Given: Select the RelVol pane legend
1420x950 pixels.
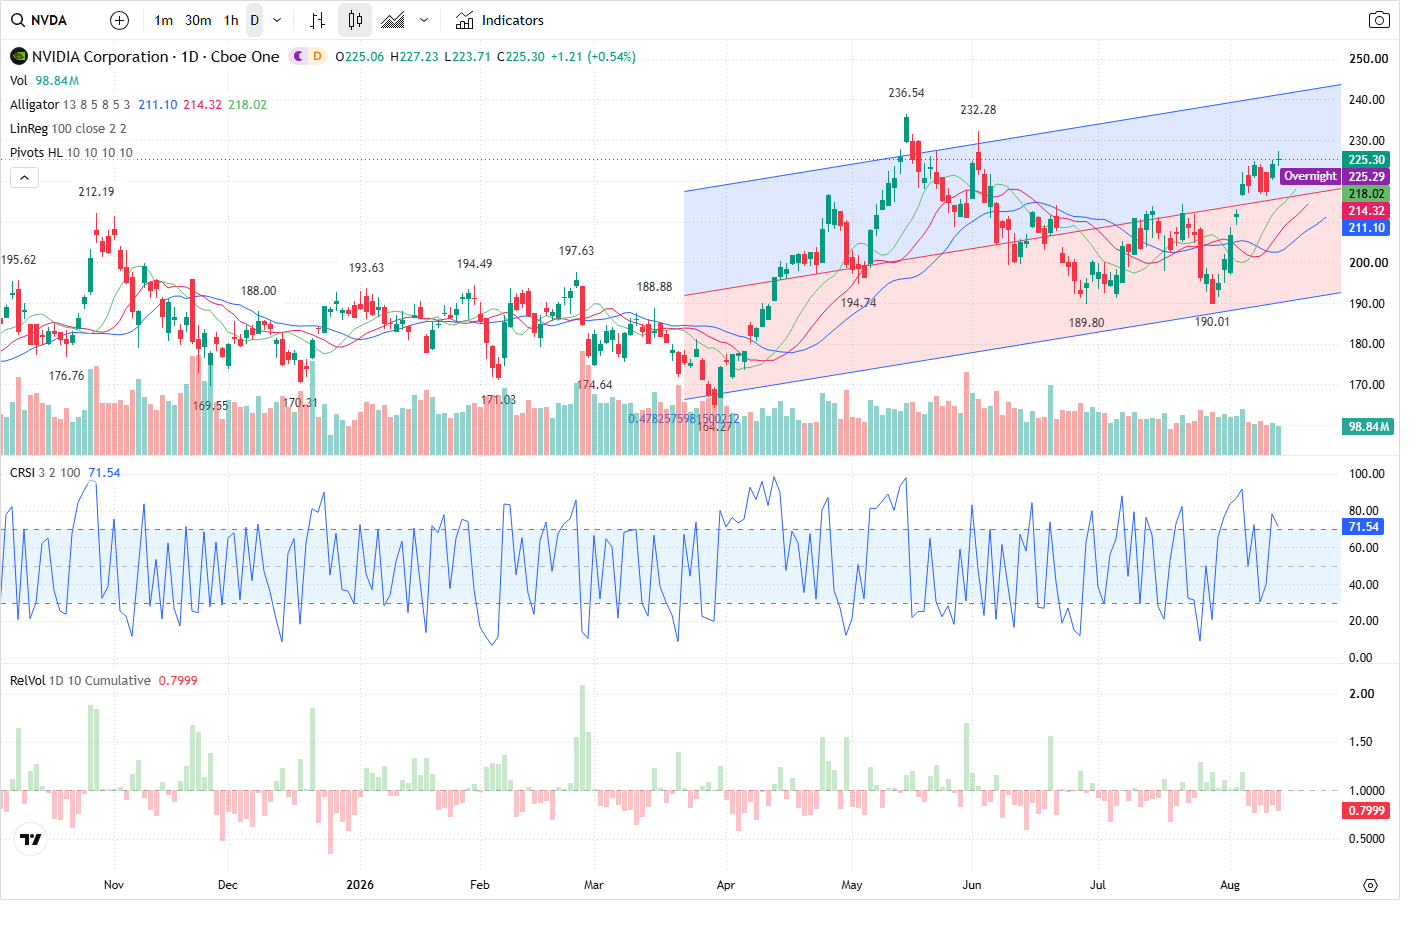Looking at the screenshot, I should [x=104, y=681].
